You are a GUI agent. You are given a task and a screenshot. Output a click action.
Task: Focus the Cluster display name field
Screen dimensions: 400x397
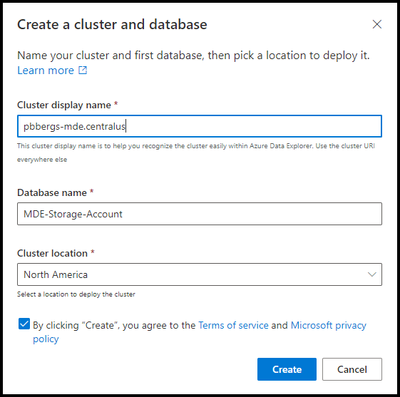[199, 126]
